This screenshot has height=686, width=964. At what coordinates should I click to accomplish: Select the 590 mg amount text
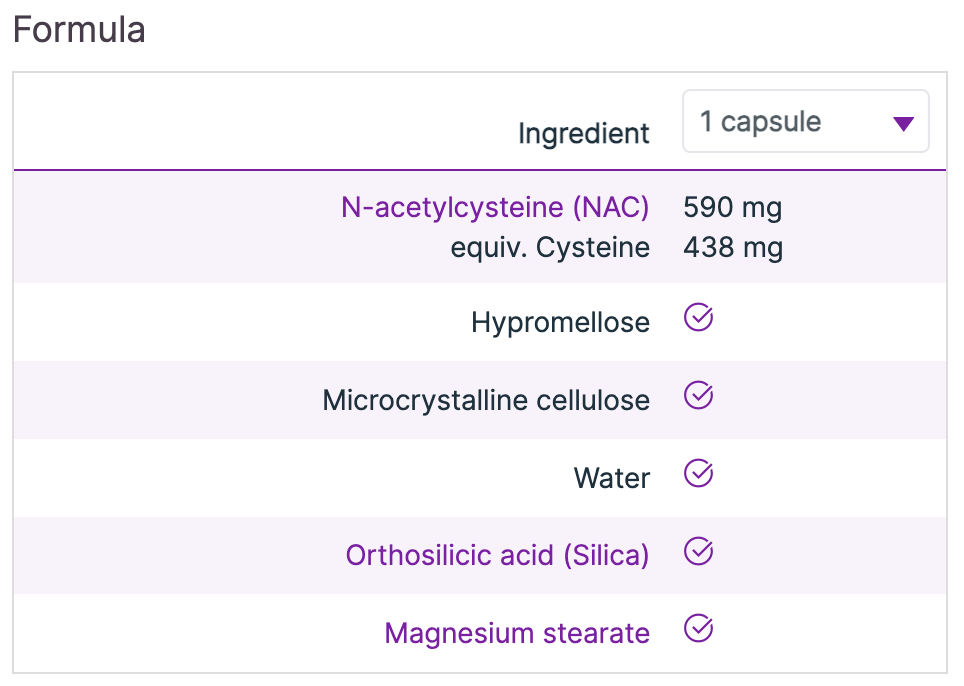[x=732, y=208]
